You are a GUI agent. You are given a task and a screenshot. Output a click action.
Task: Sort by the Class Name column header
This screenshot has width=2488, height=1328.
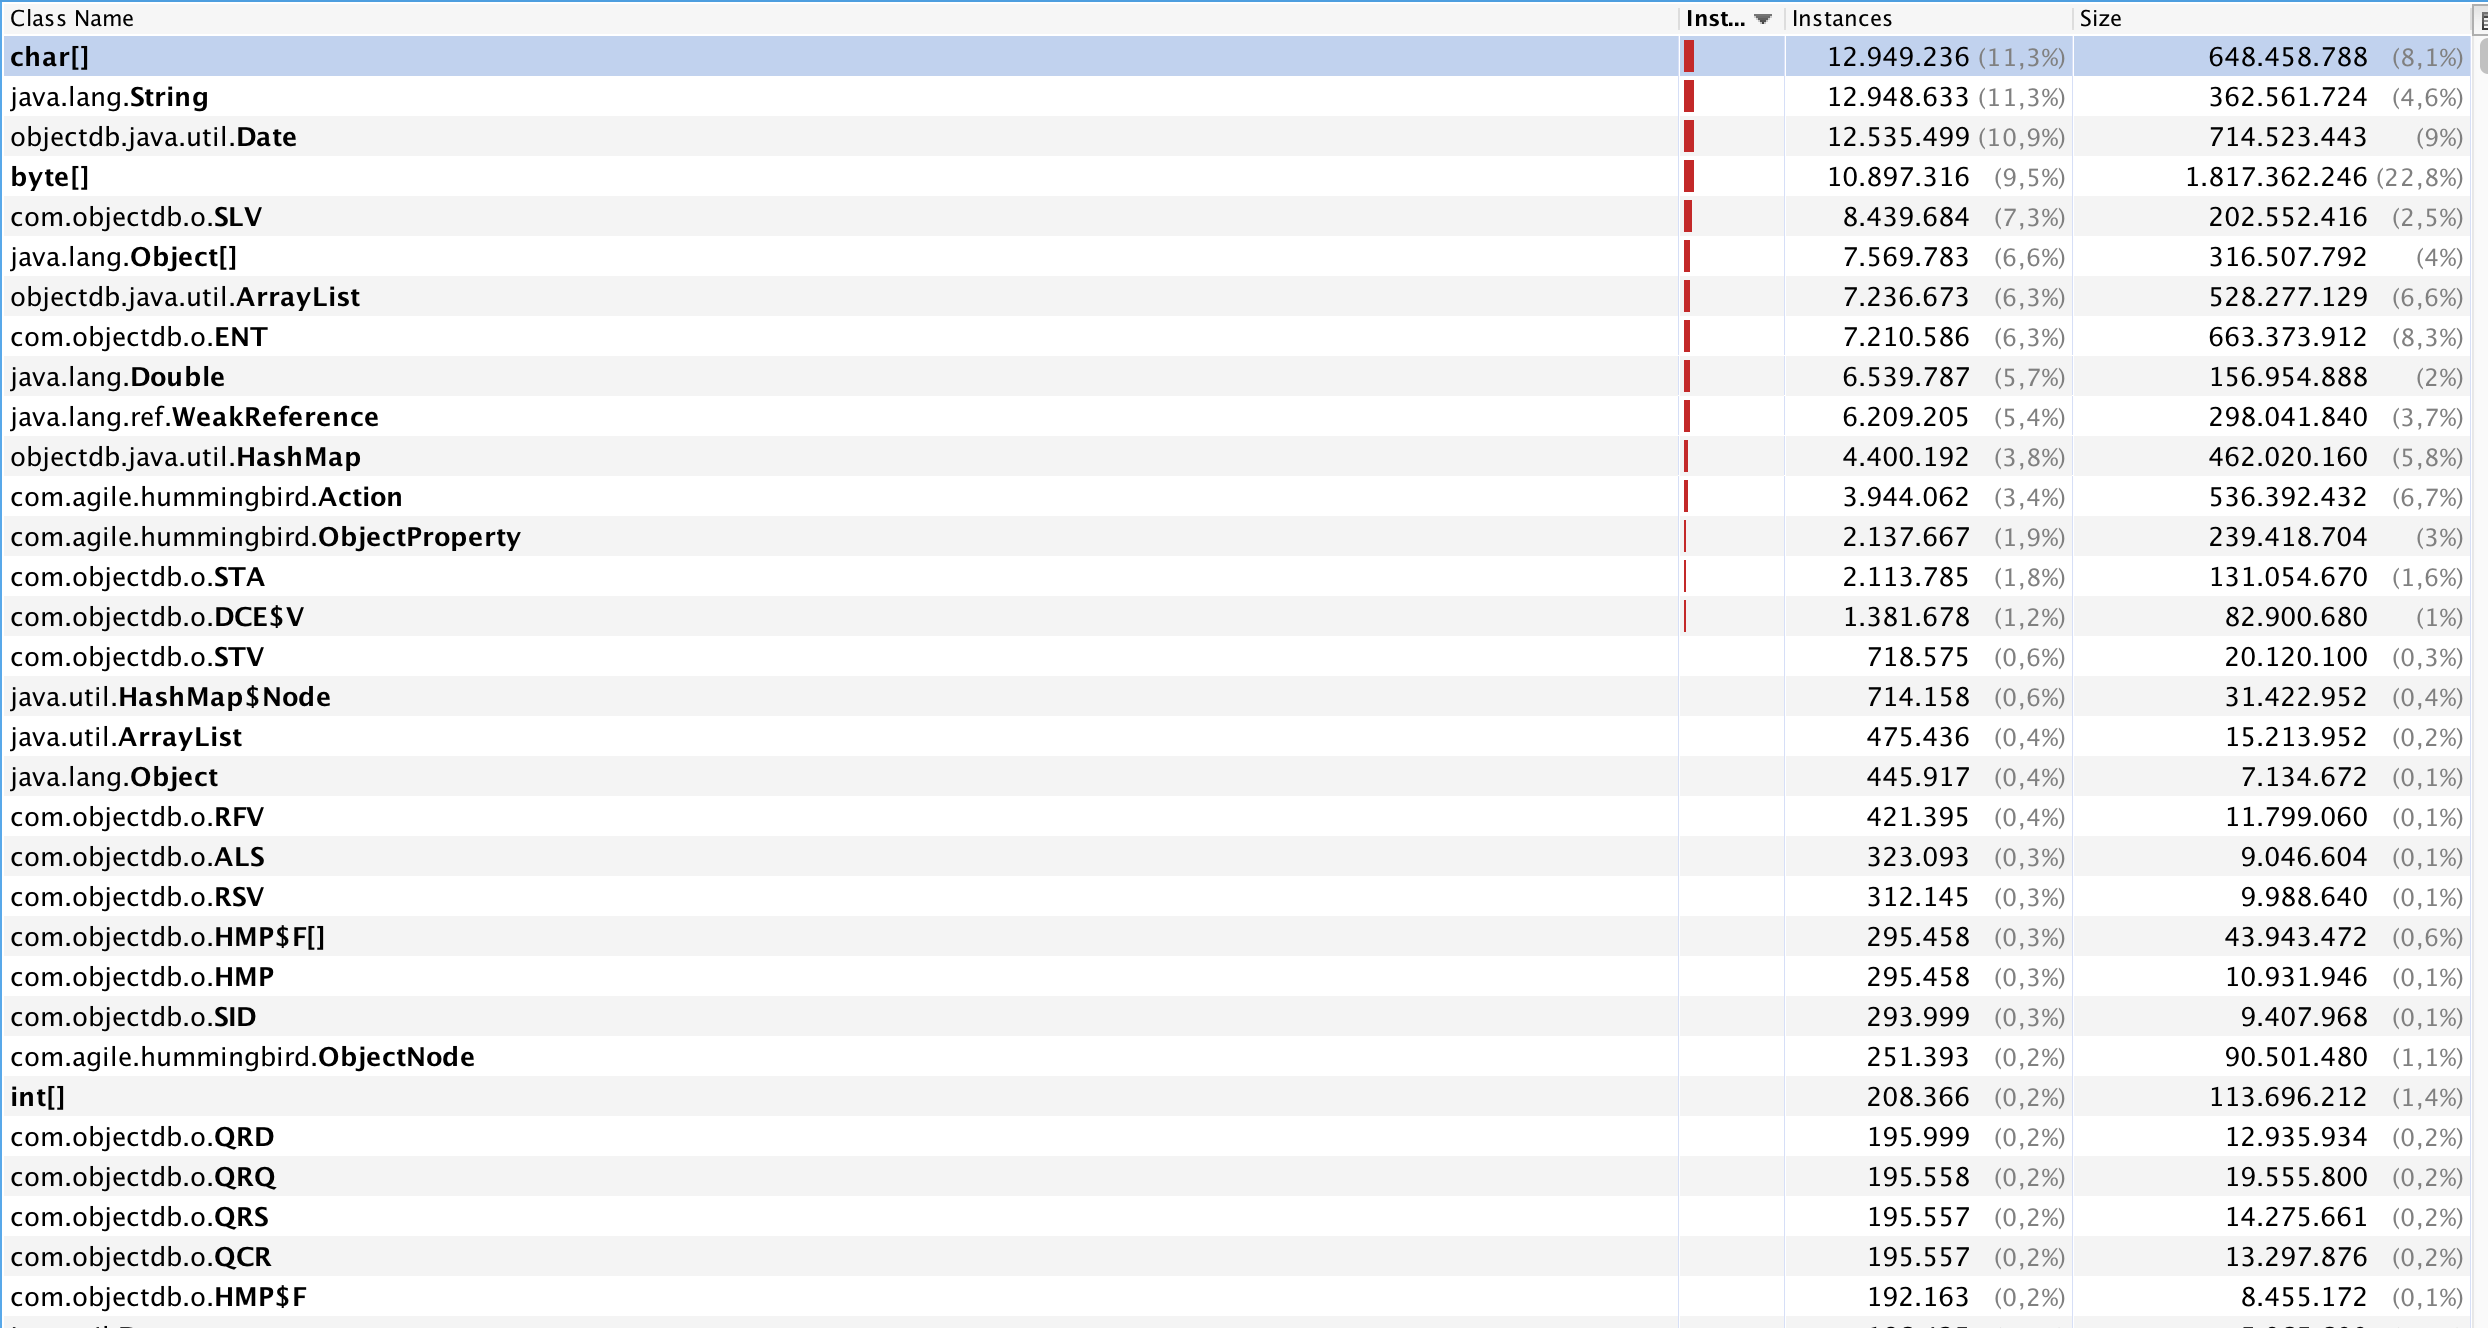click(x=840, y=18)
